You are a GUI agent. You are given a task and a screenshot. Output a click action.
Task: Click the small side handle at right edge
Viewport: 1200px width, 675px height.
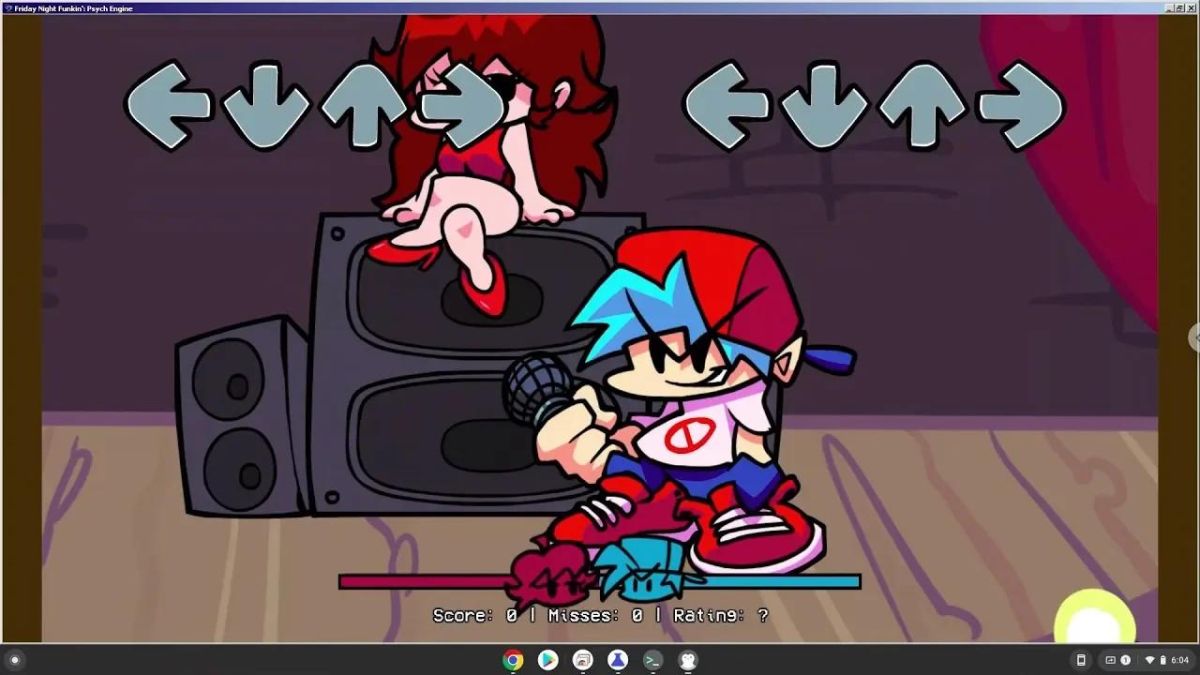pyautogui.click(x=1194, y=337)
